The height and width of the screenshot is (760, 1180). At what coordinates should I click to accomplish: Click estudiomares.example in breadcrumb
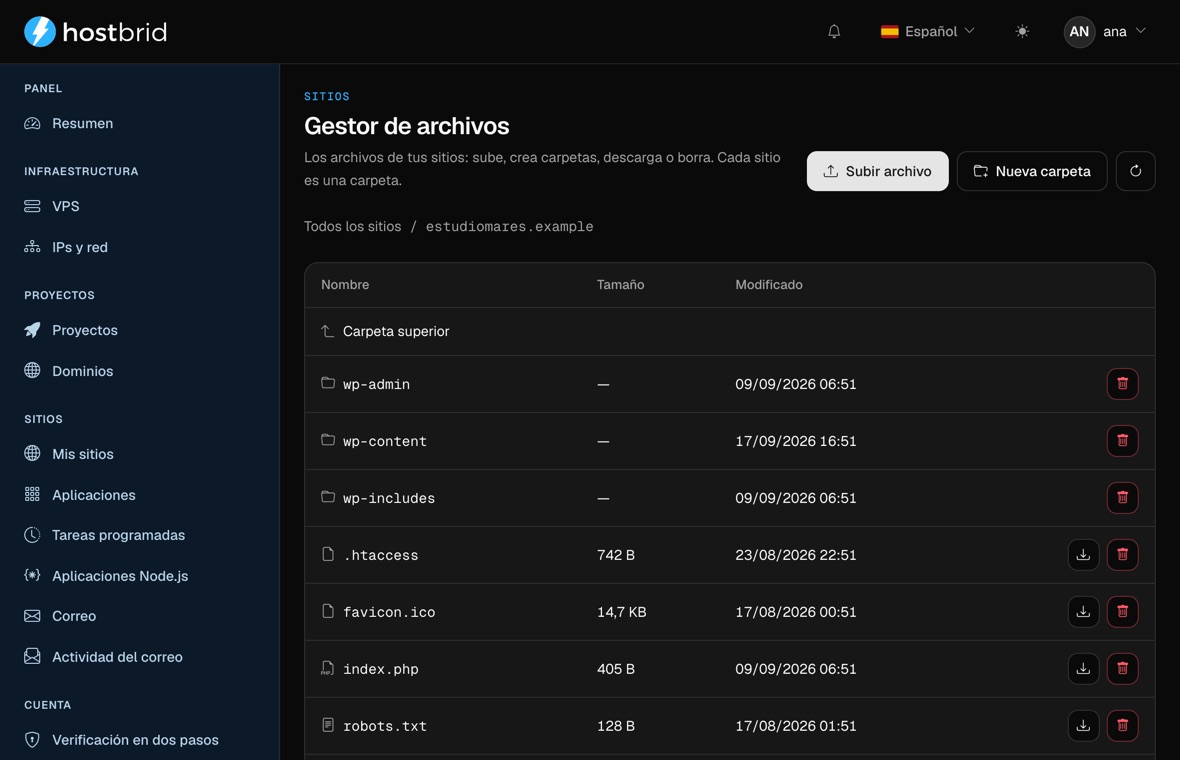click(x=509, y=226)
